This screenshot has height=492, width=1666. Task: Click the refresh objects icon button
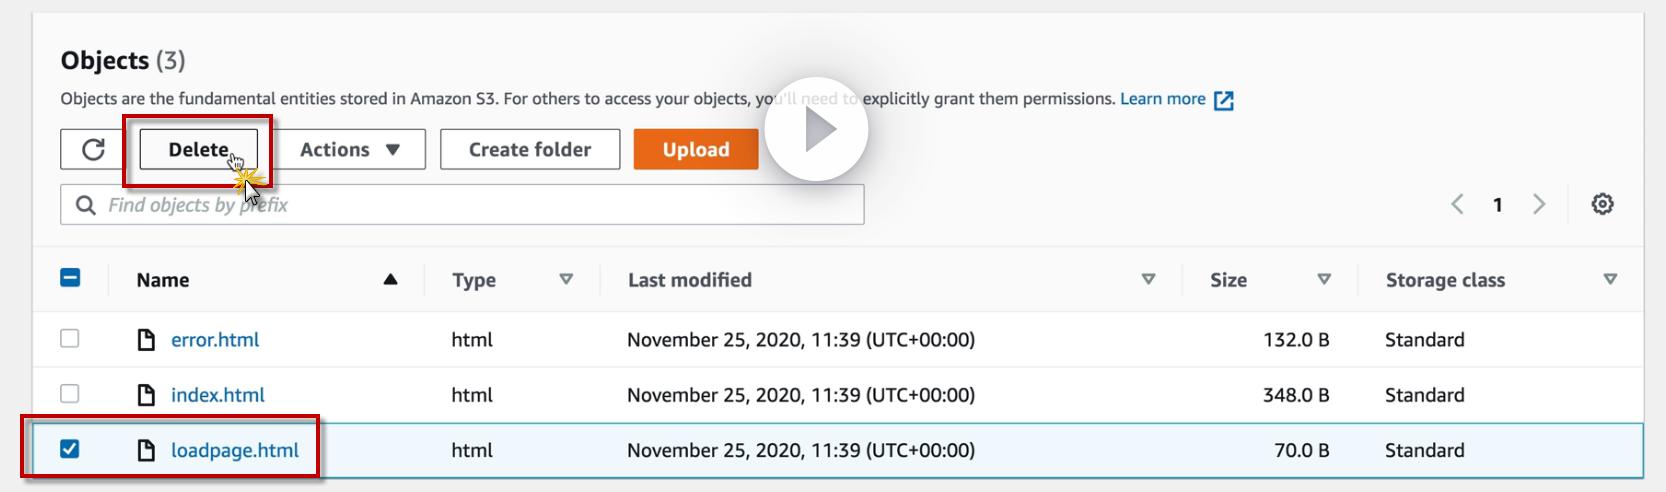point(93,150)
